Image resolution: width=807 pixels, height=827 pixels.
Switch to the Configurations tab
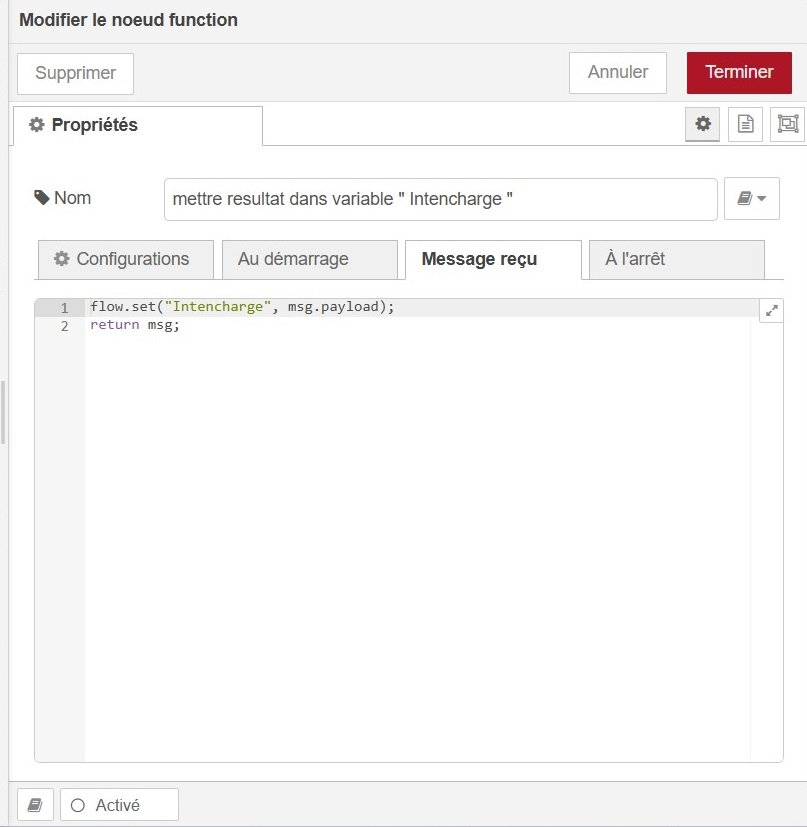point(125,259)
